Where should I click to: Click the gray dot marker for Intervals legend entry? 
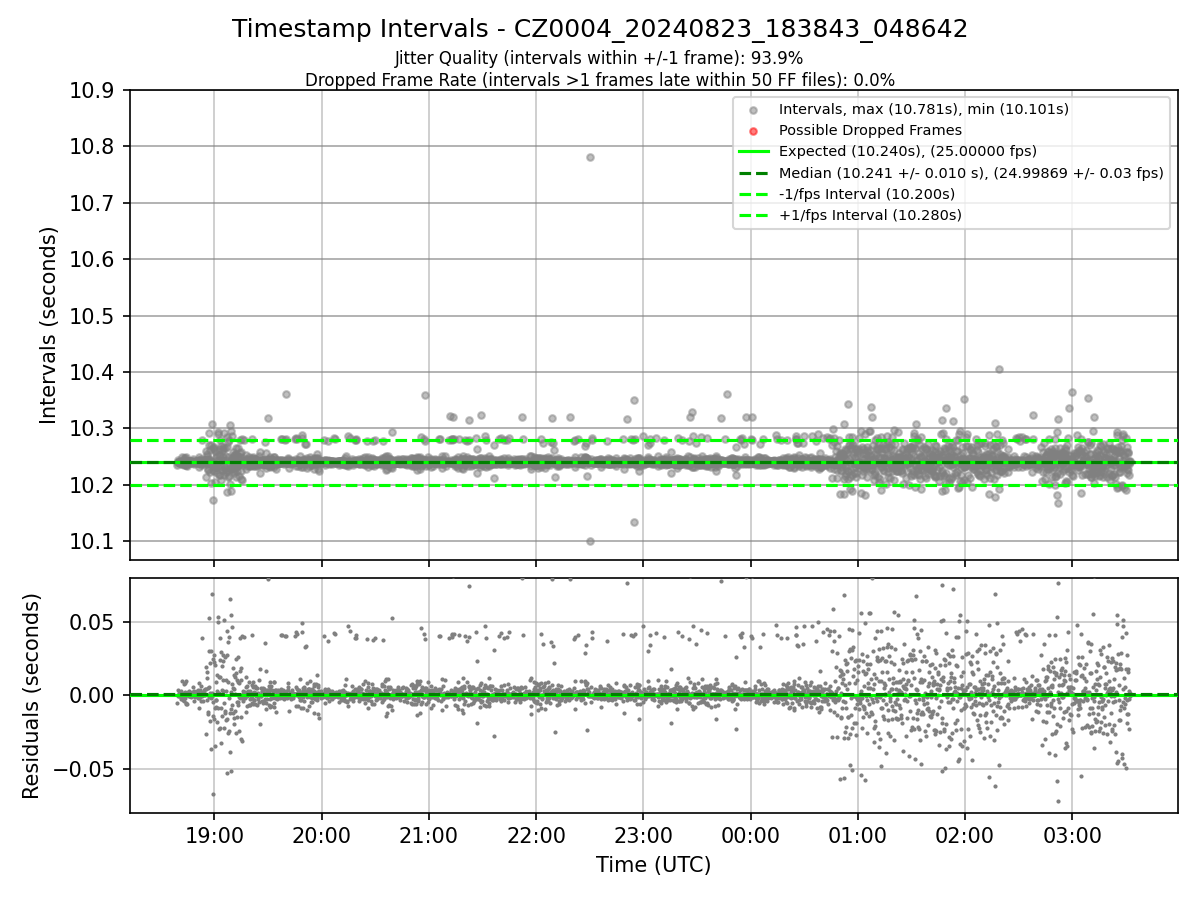(x=754, y=109)
